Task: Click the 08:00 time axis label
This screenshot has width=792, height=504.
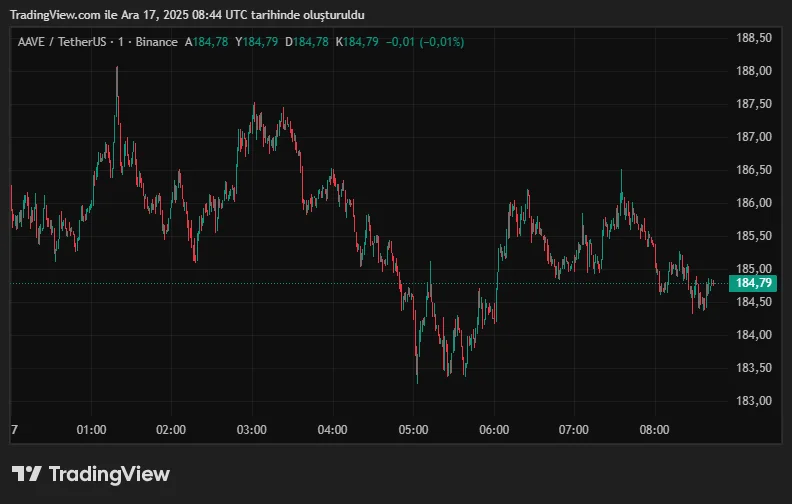Action: [x=654, y=430]
